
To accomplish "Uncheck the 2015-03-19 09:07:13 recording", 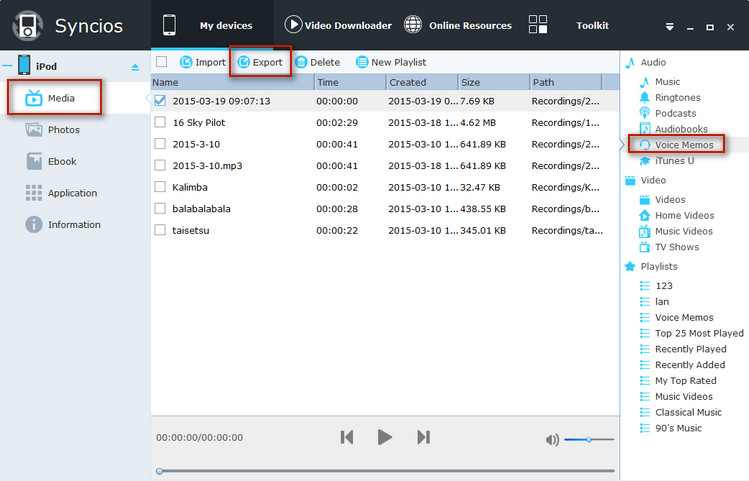I will click(x=160, y=101).
